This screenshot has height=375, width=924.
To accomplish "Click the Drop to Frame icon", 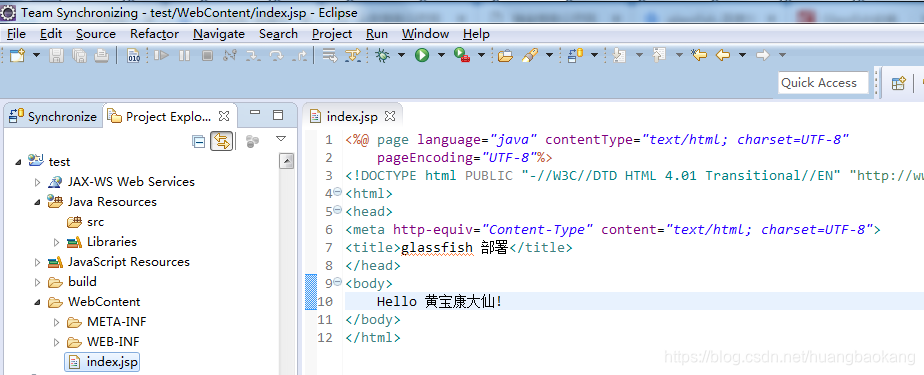I will pyautogui.click(x=329, y=55).
